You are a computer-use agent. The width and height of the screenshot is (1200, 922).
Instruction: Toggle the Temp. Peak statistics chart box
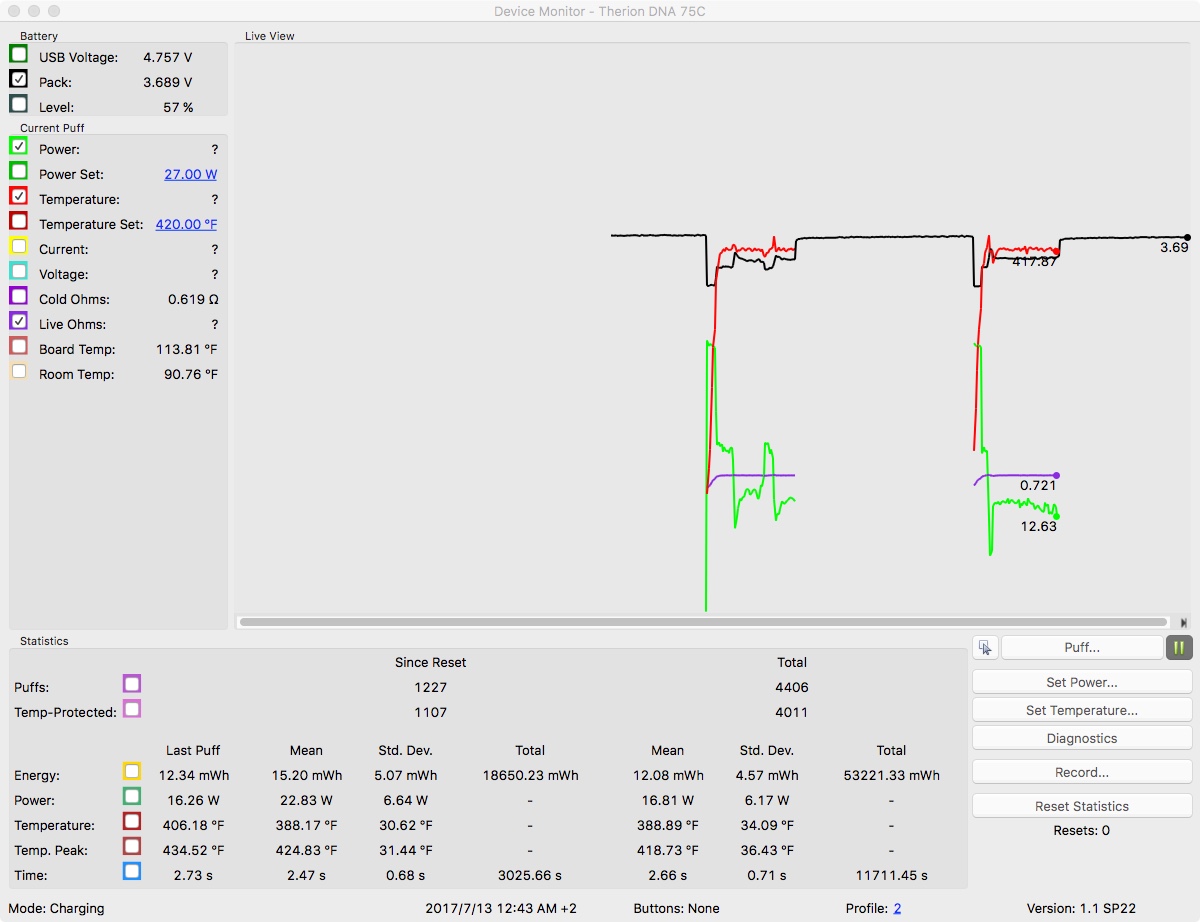131,846
